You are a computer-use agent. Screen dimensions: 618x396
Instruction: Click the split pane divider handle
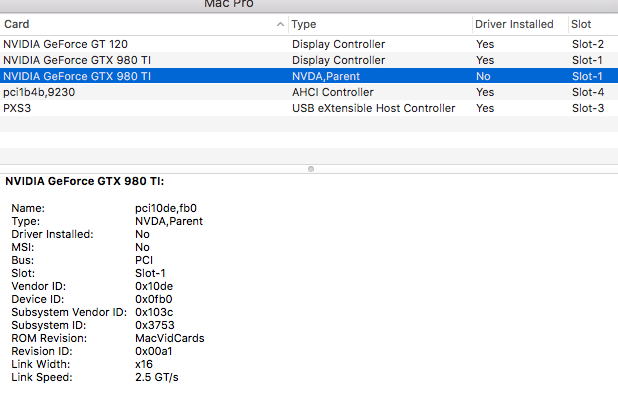pos(311,169)
